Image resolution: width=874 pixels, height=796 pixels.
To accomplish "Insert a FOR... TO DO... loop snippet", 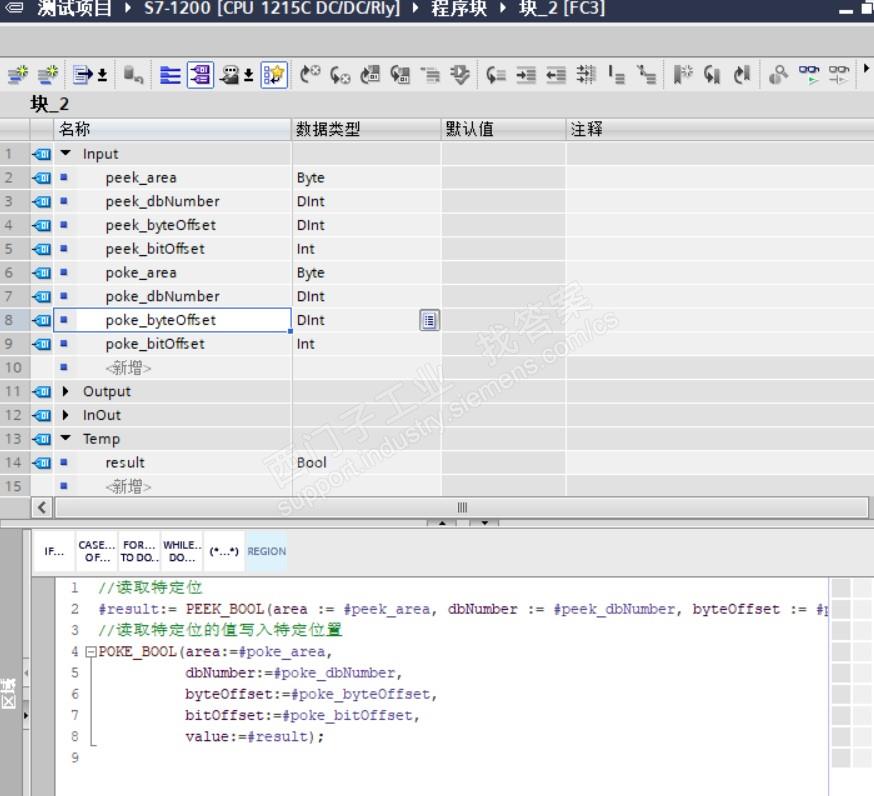I will point(138,551).
